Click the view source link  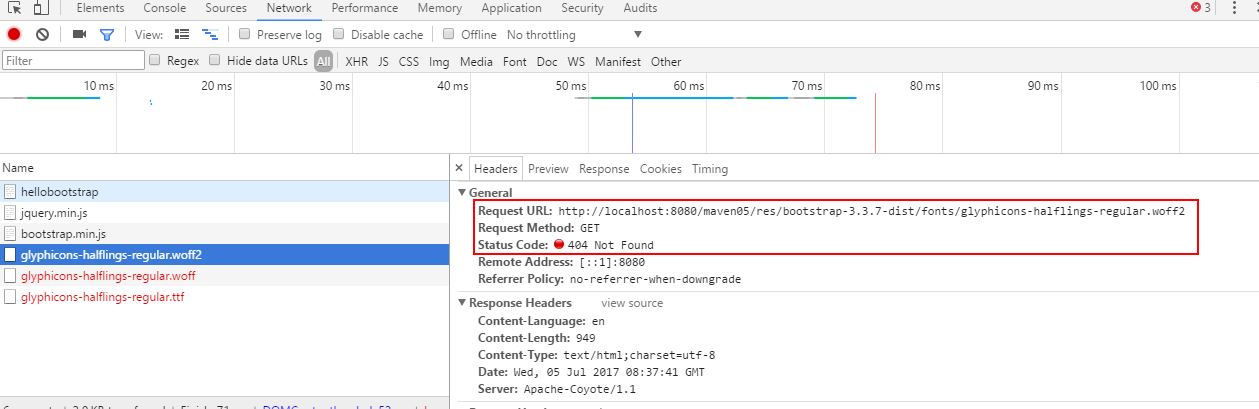pos(631,303)
